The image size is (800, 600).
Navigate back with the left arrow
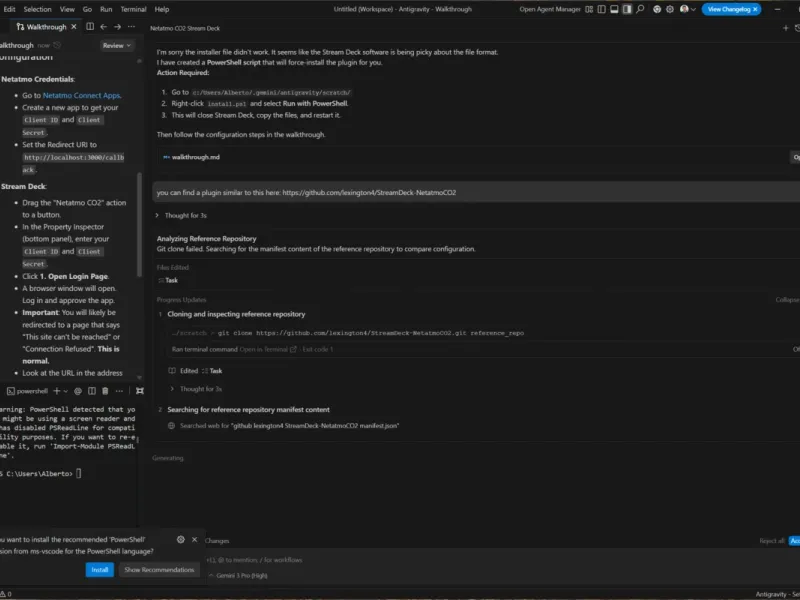point(104,27)
